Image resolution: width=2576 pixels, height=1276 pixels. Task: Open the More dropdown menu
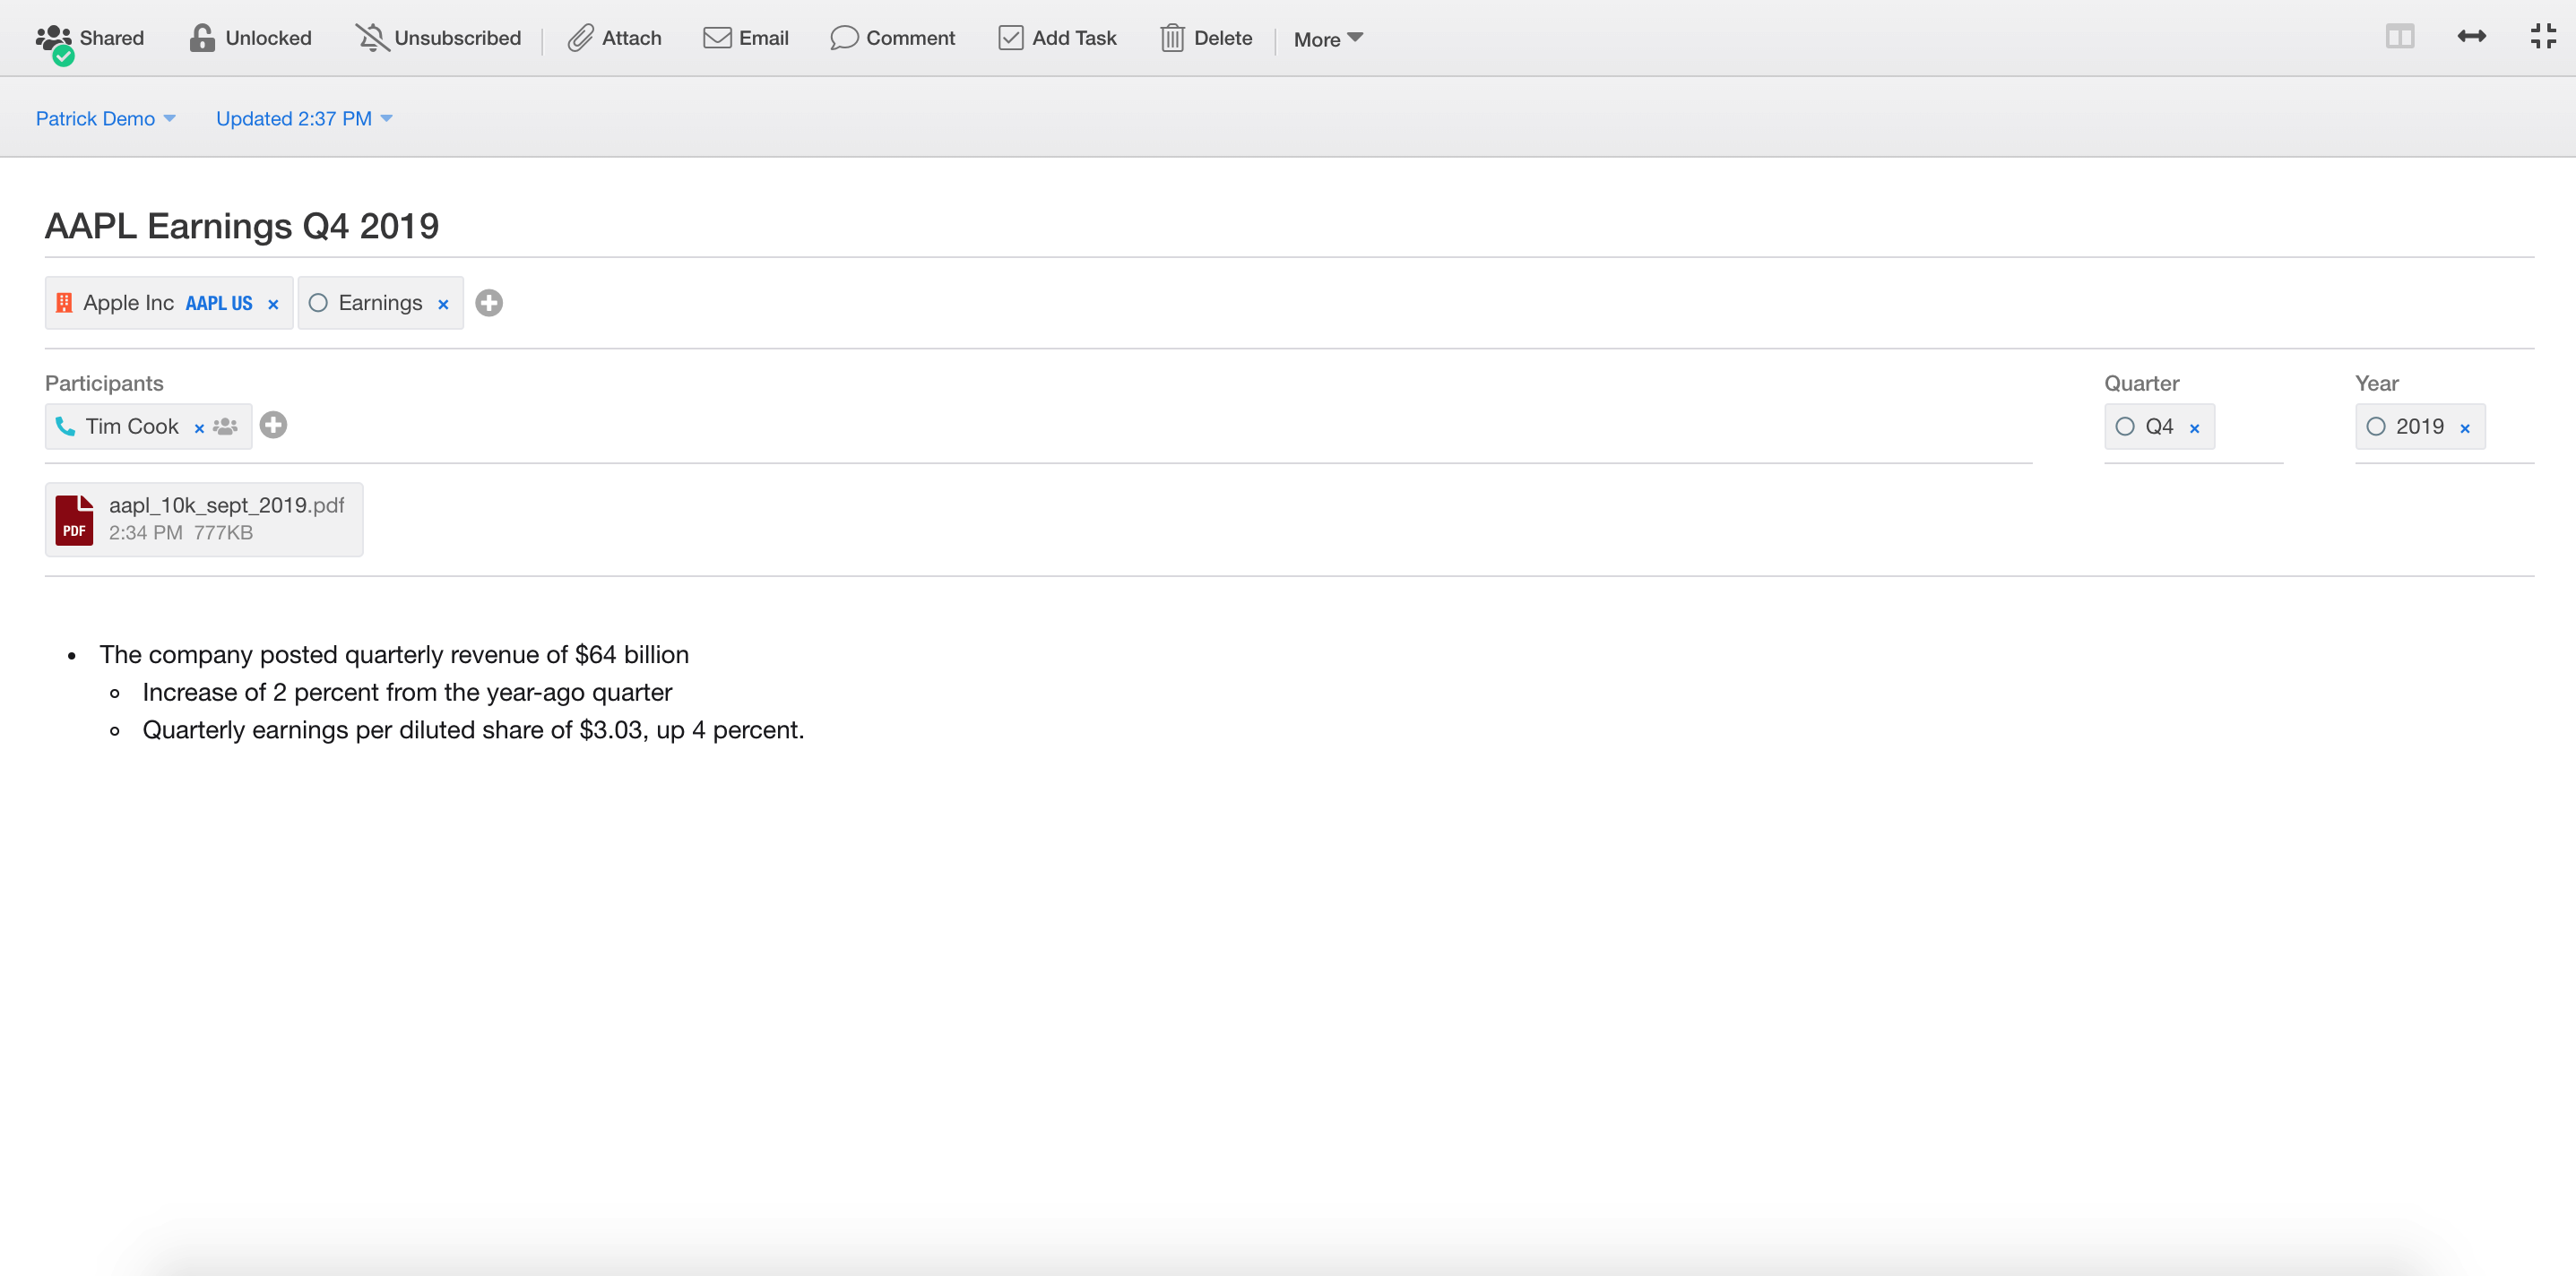tap(1327, 39)
